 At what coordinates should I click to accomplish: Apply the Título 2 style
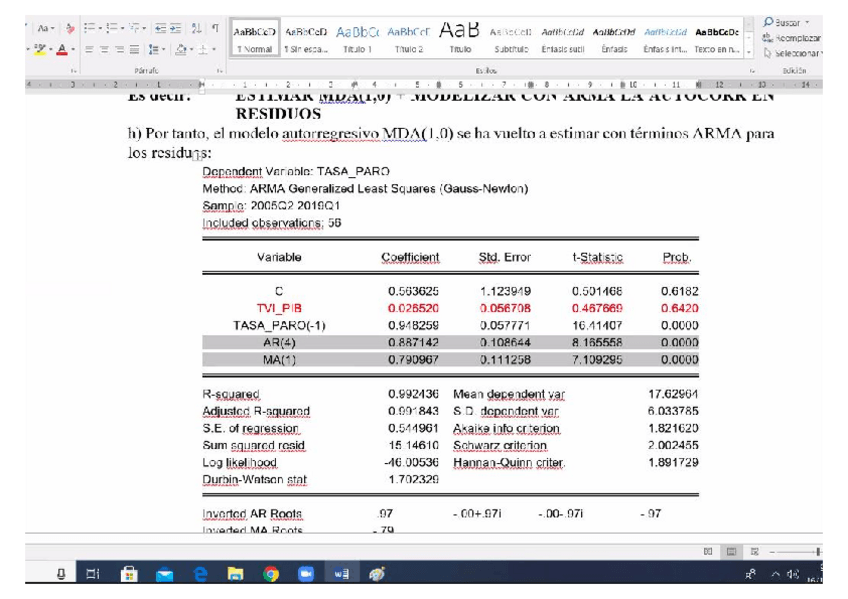tap(409, 39)
